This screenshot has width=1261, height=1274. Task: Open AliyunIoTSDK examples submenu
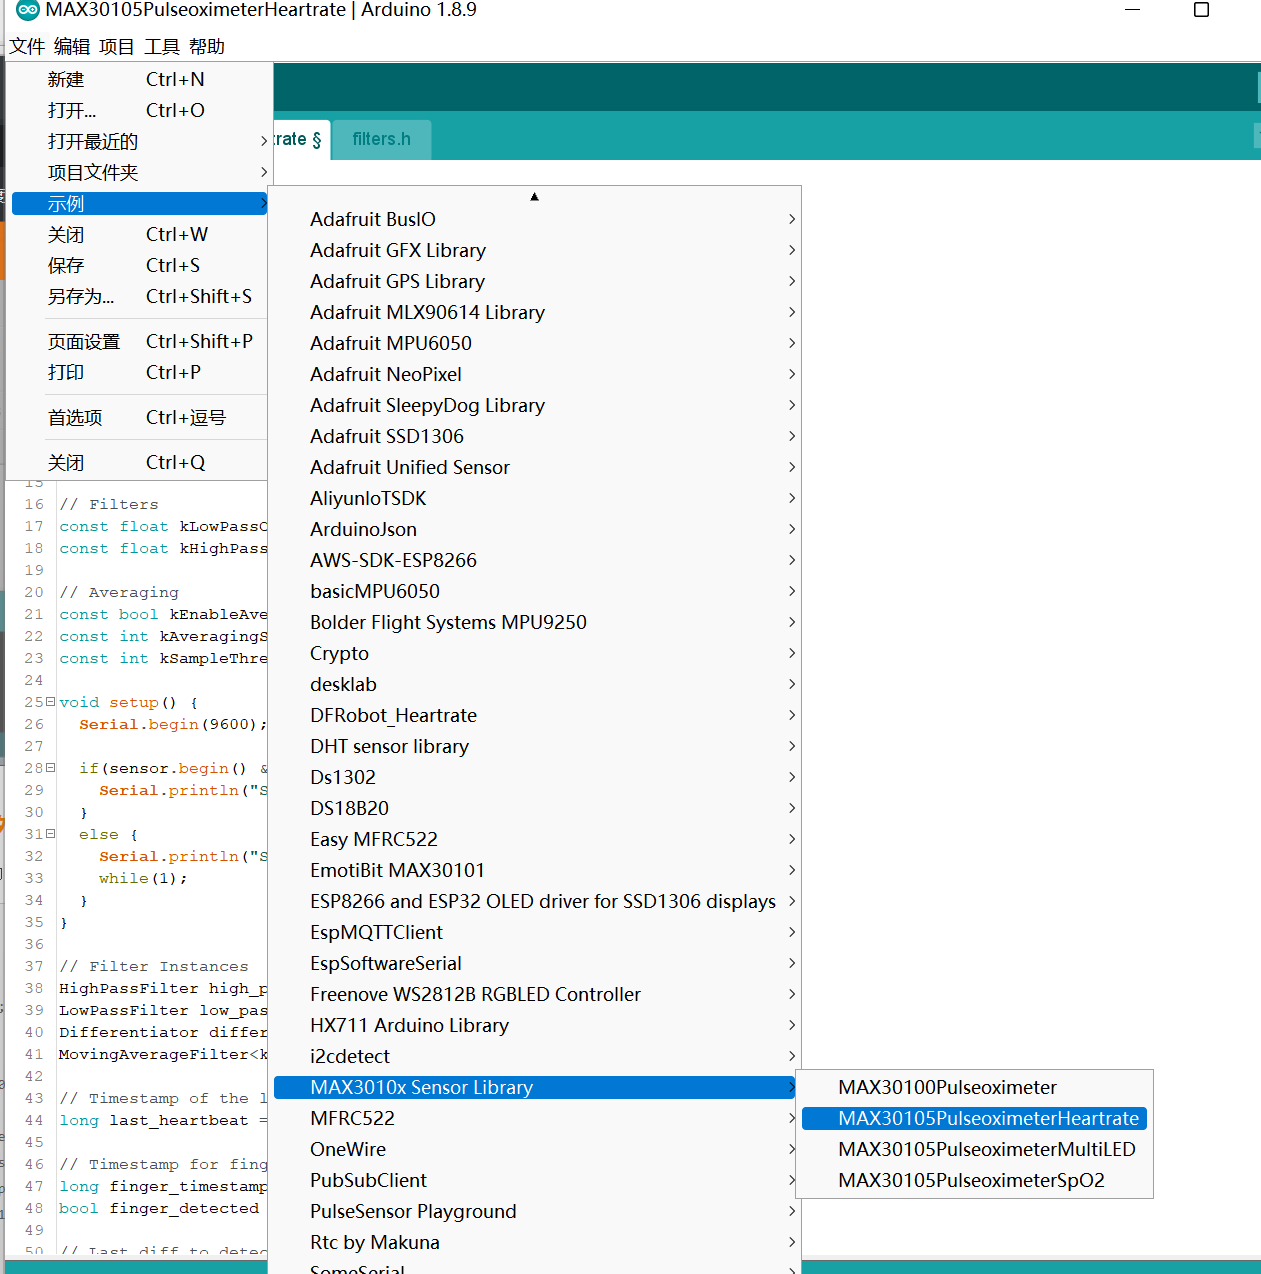pyautogui.click(x=535, y=498)
